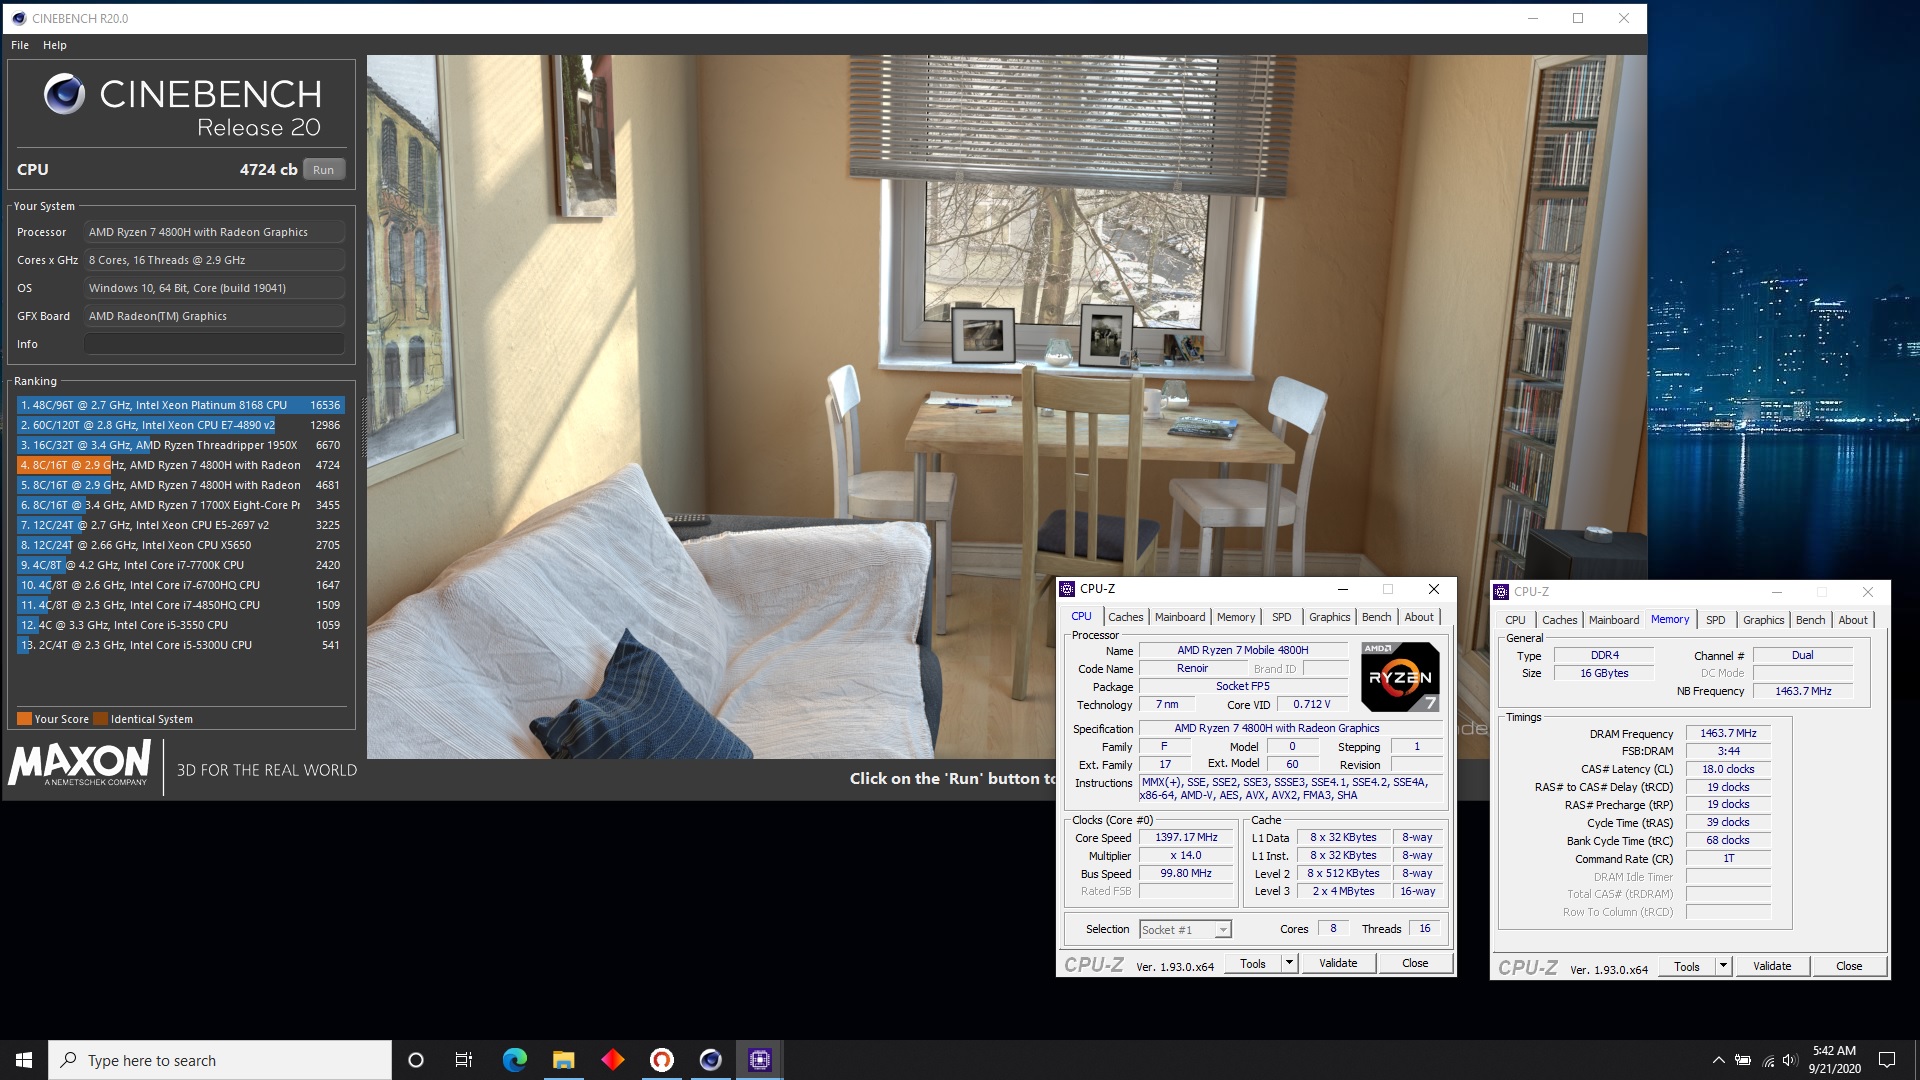Open Mainboard tab in front CPU-Z window
Viewport: 1920px width, 1080px height.
coord(1180,617)
